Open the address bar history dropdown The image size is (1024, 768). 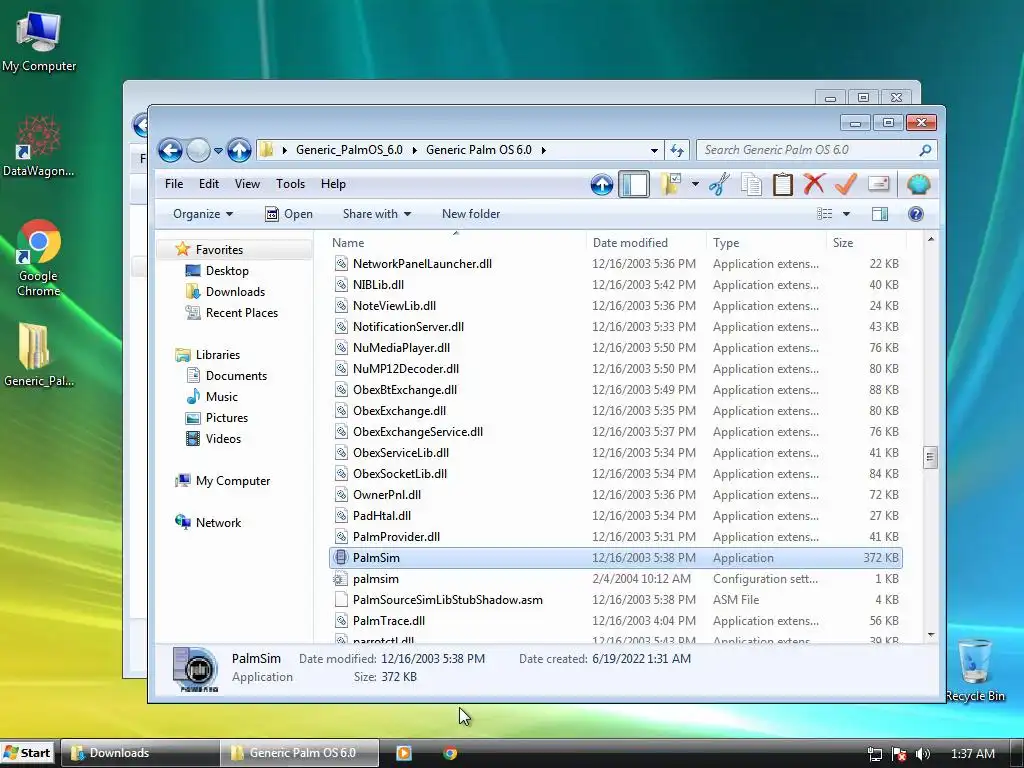click(654, 151)
